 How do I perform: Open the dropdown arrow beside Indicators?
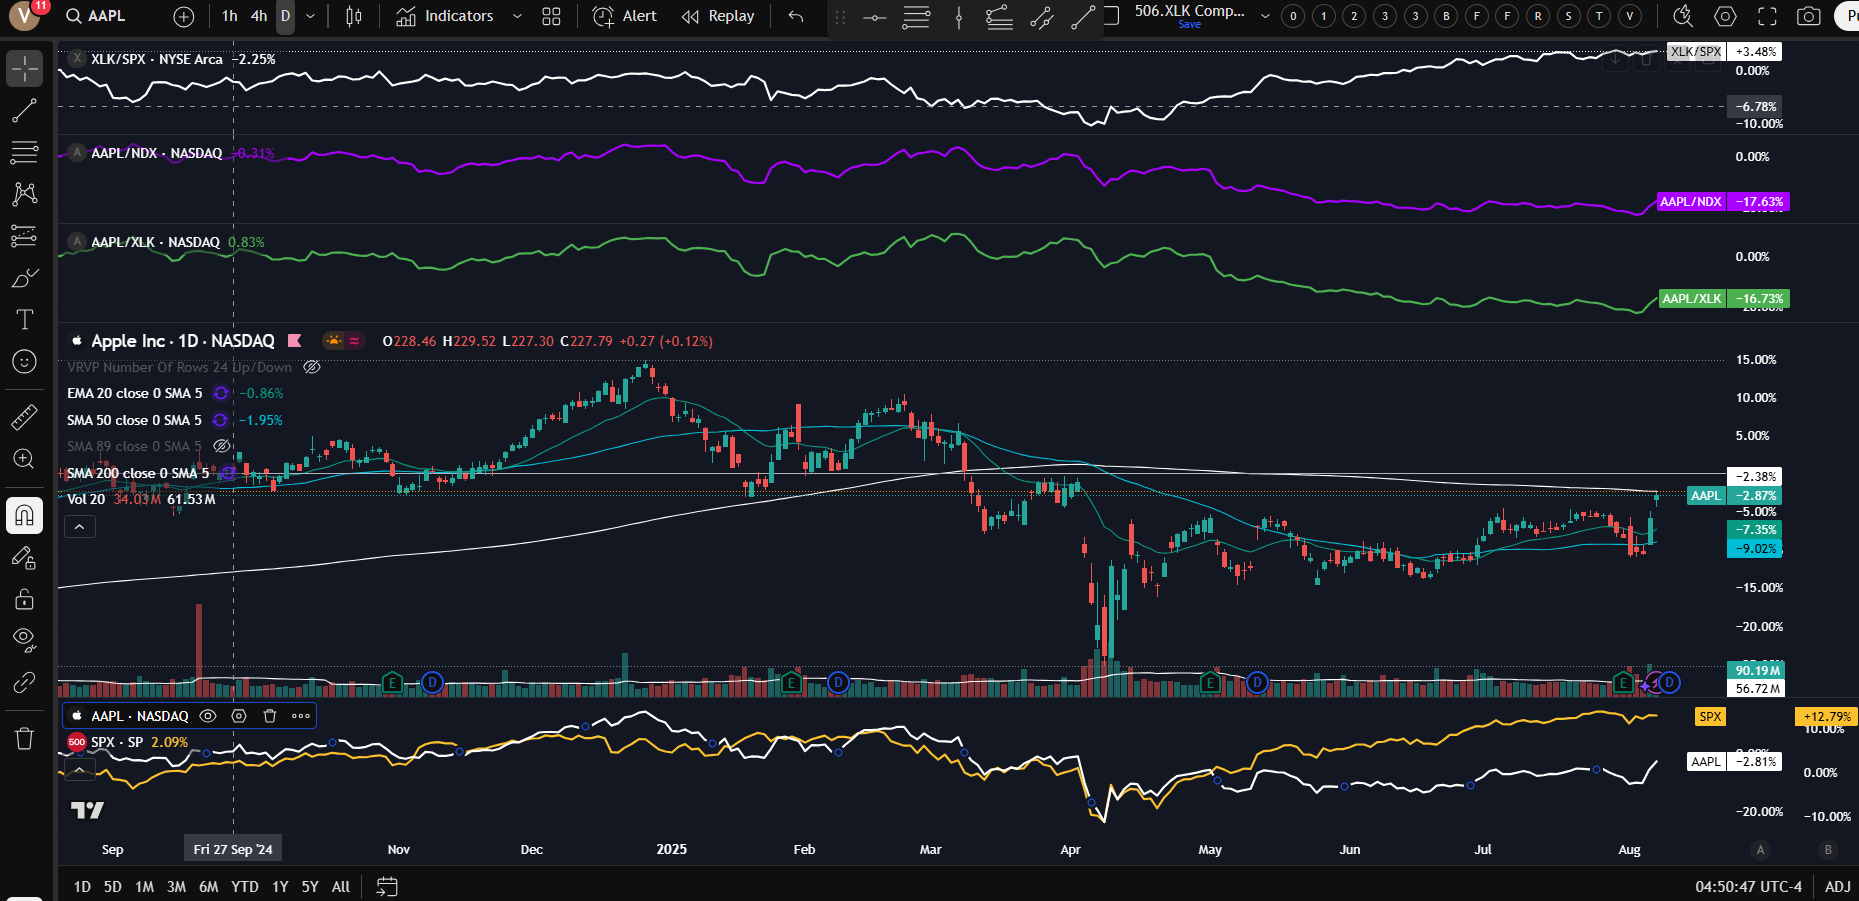[x=517, y=16]
